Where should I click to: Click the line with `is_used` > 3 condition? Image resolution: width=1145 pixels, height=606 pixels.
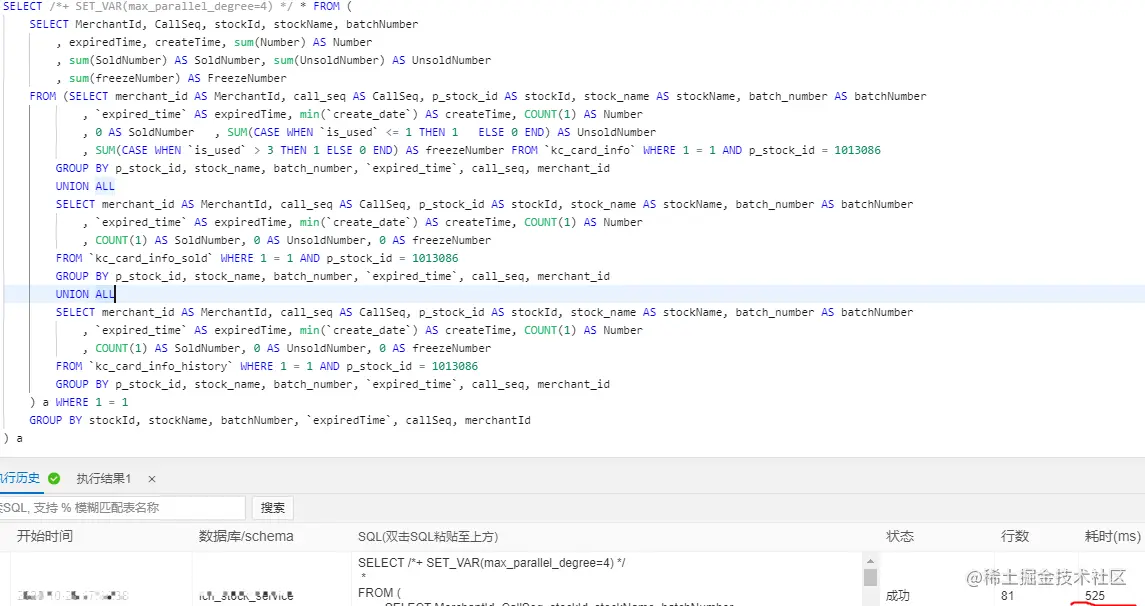tap(481, 150)
